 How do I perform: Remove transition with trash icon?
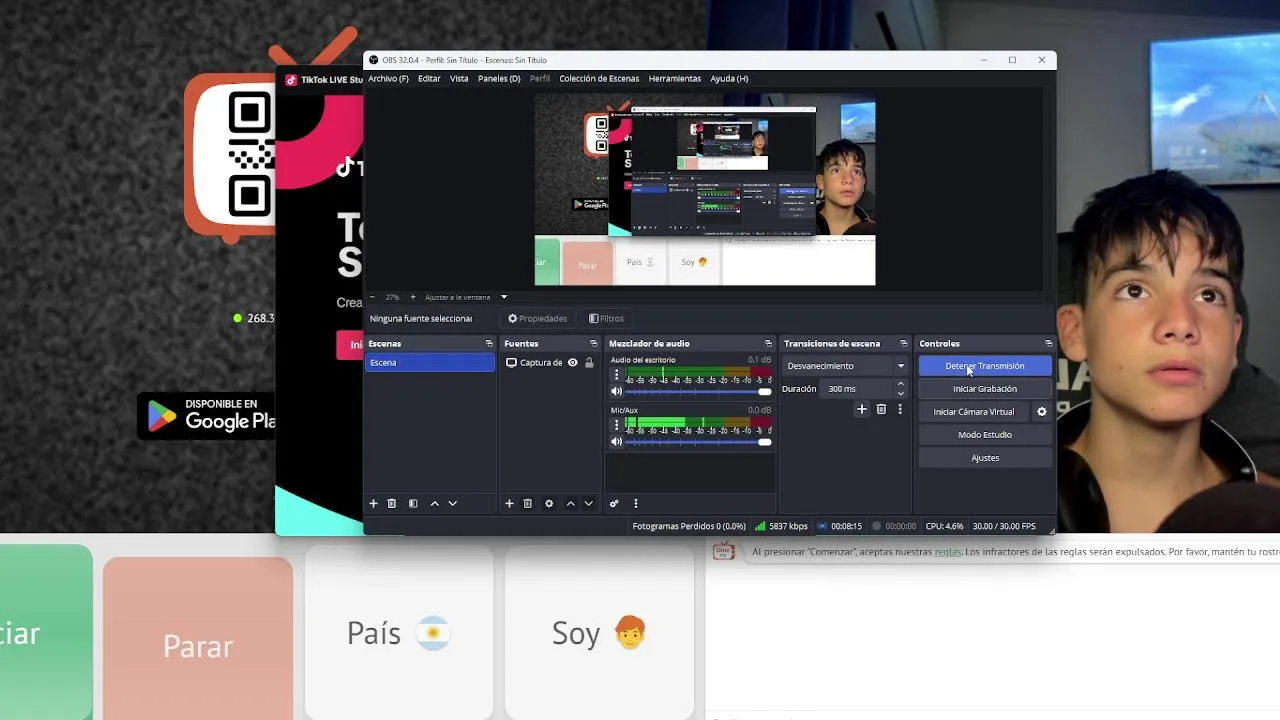[881, 409]
